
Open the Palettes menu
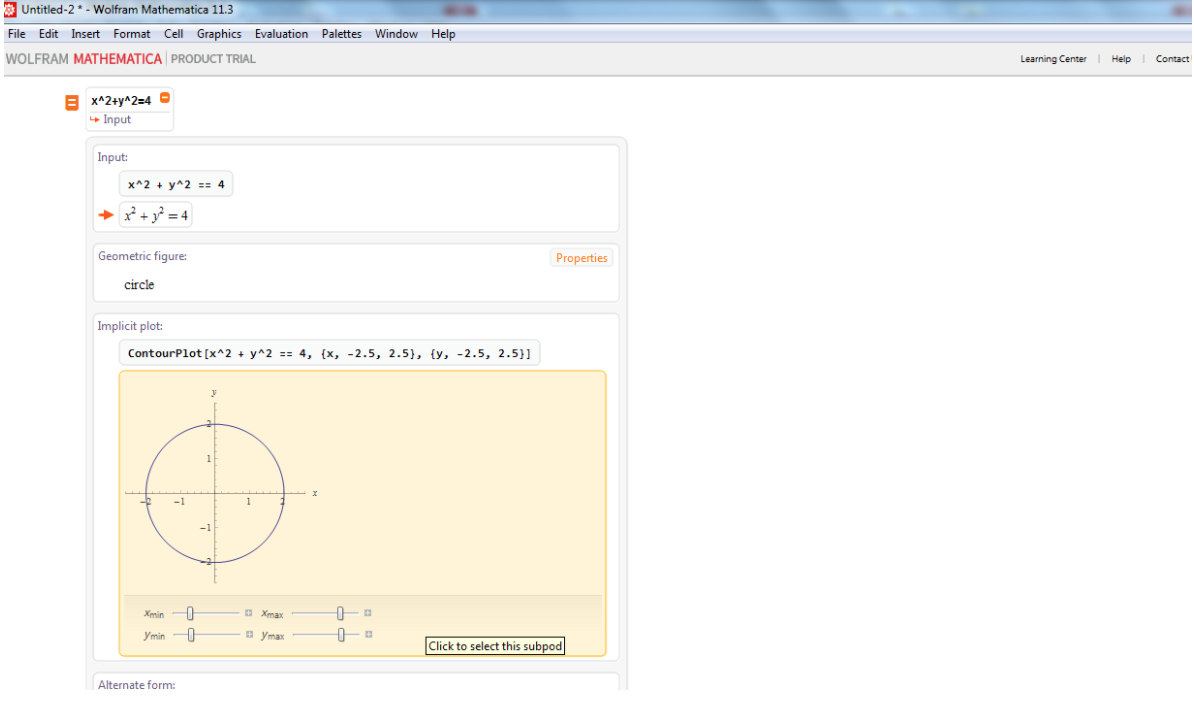(x=341, y=34)
